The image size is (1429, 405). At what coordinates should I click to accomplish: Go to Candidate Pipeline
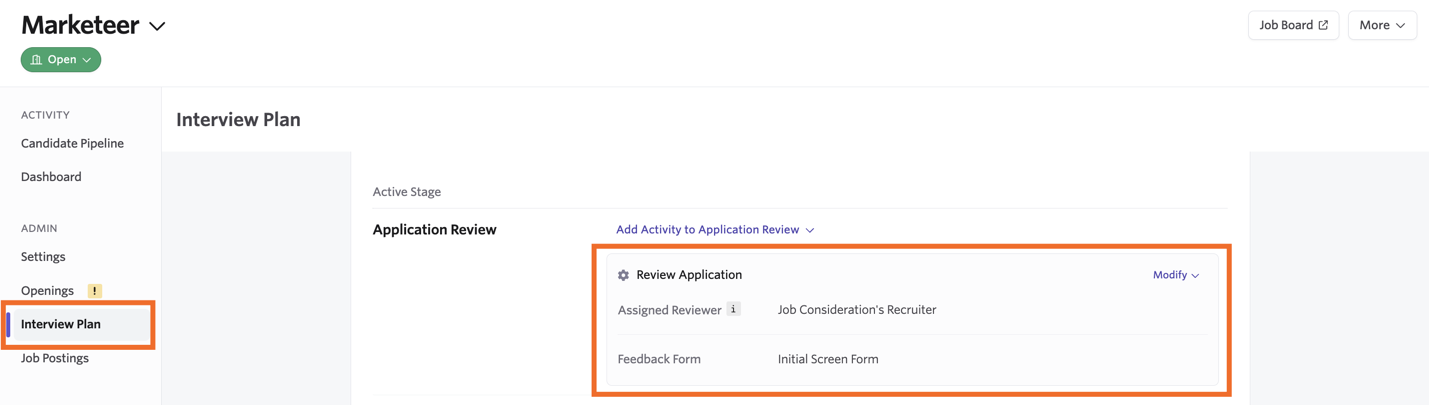click(72, 143)
